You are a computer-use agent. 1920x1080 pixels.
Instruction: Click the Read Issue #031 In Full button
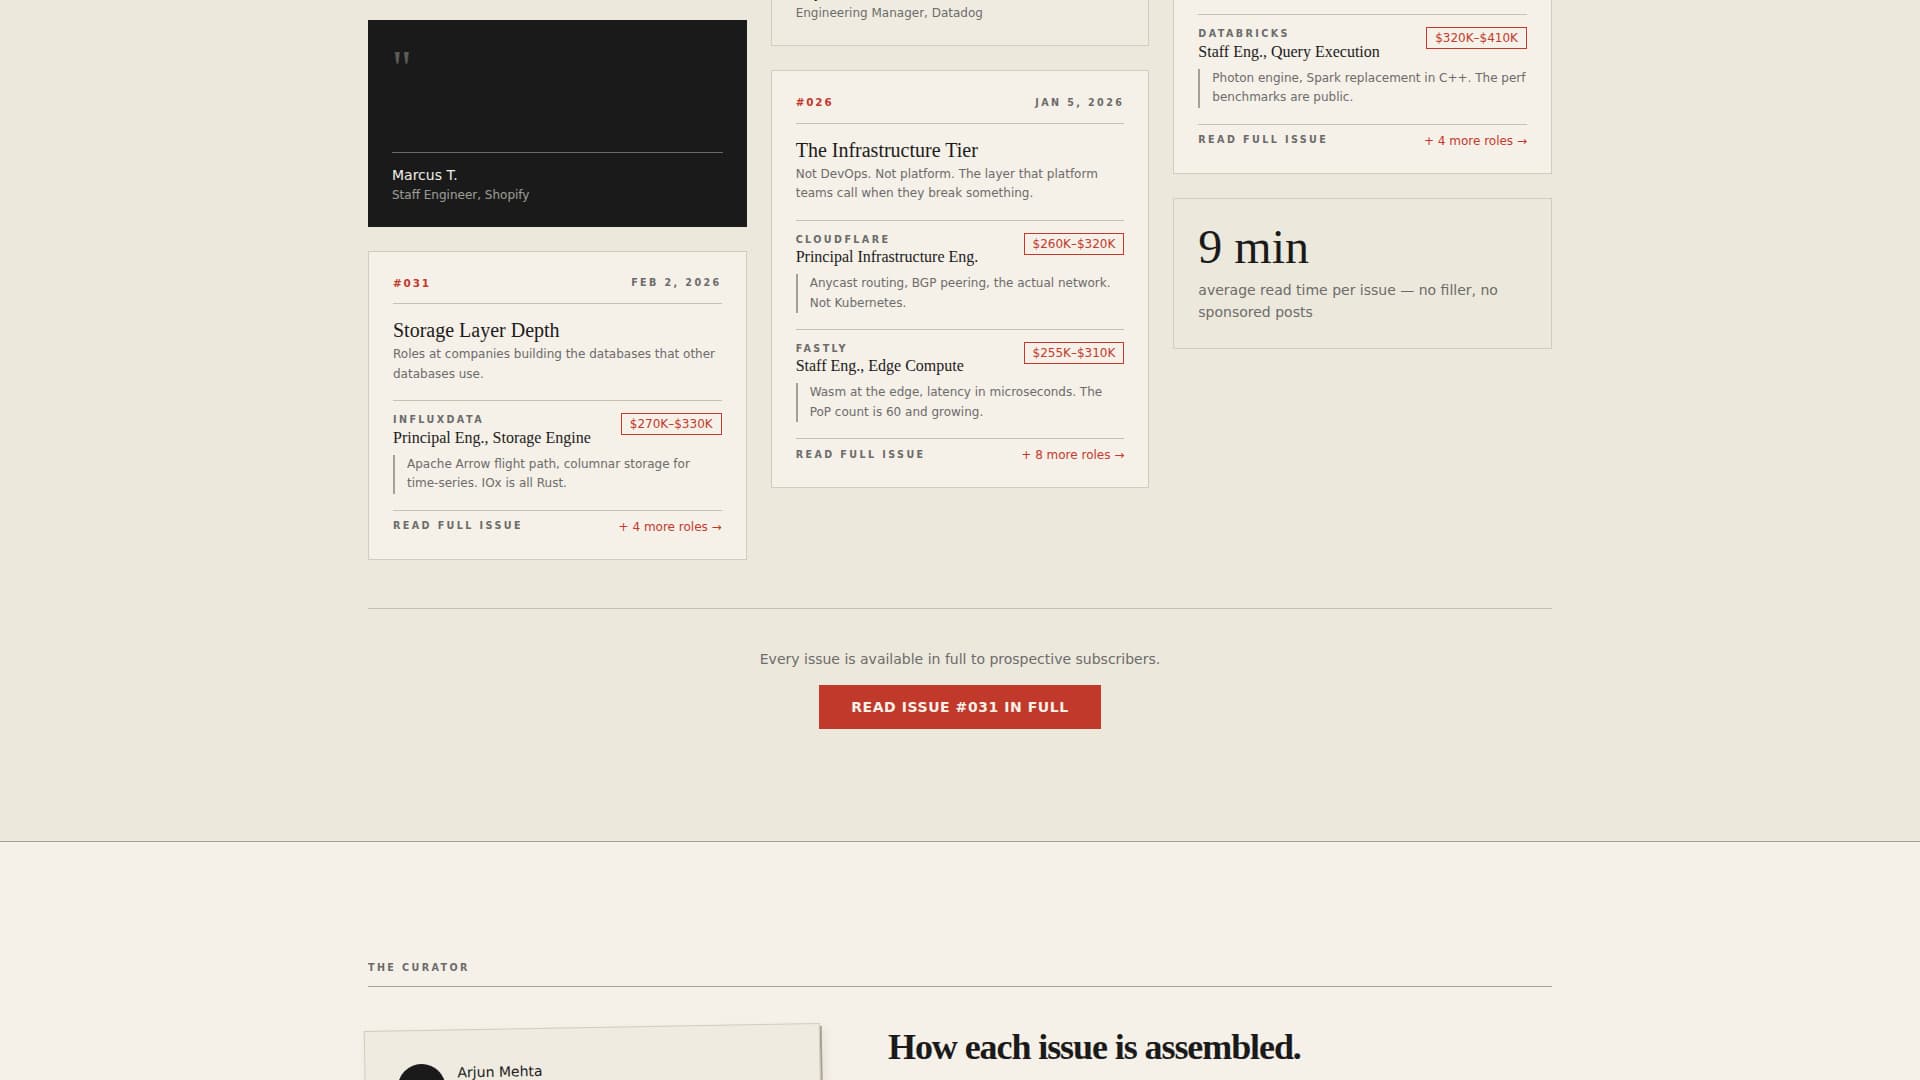(x=959, y=707)
